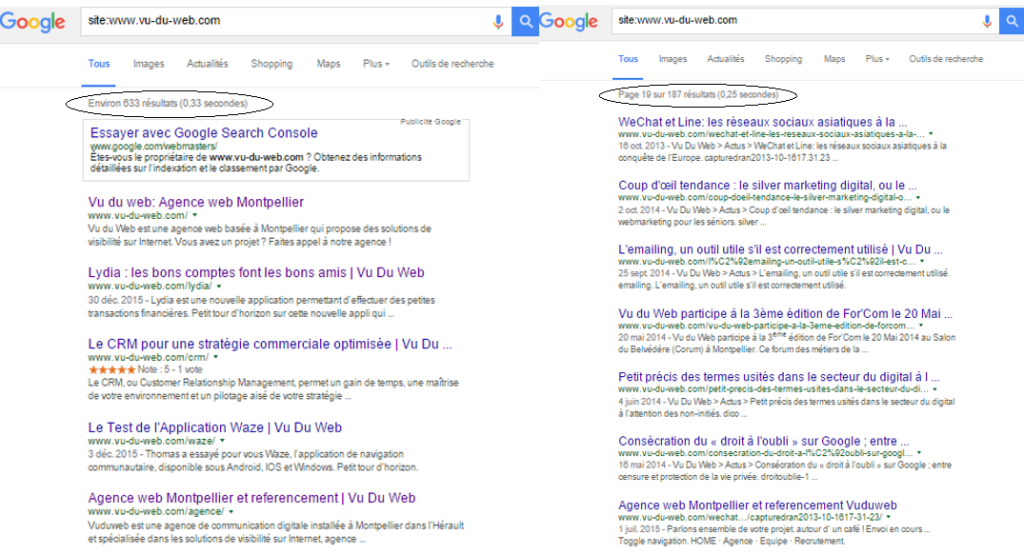
Task: Open the Actualités tab in right window
Action: (726, 59)
